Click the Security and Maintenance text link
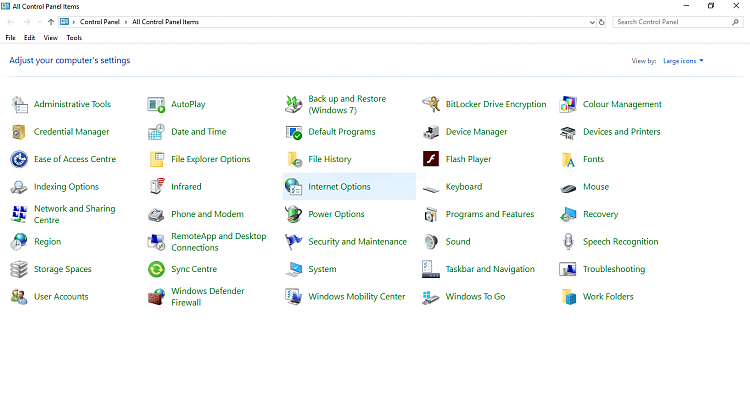 357,242
